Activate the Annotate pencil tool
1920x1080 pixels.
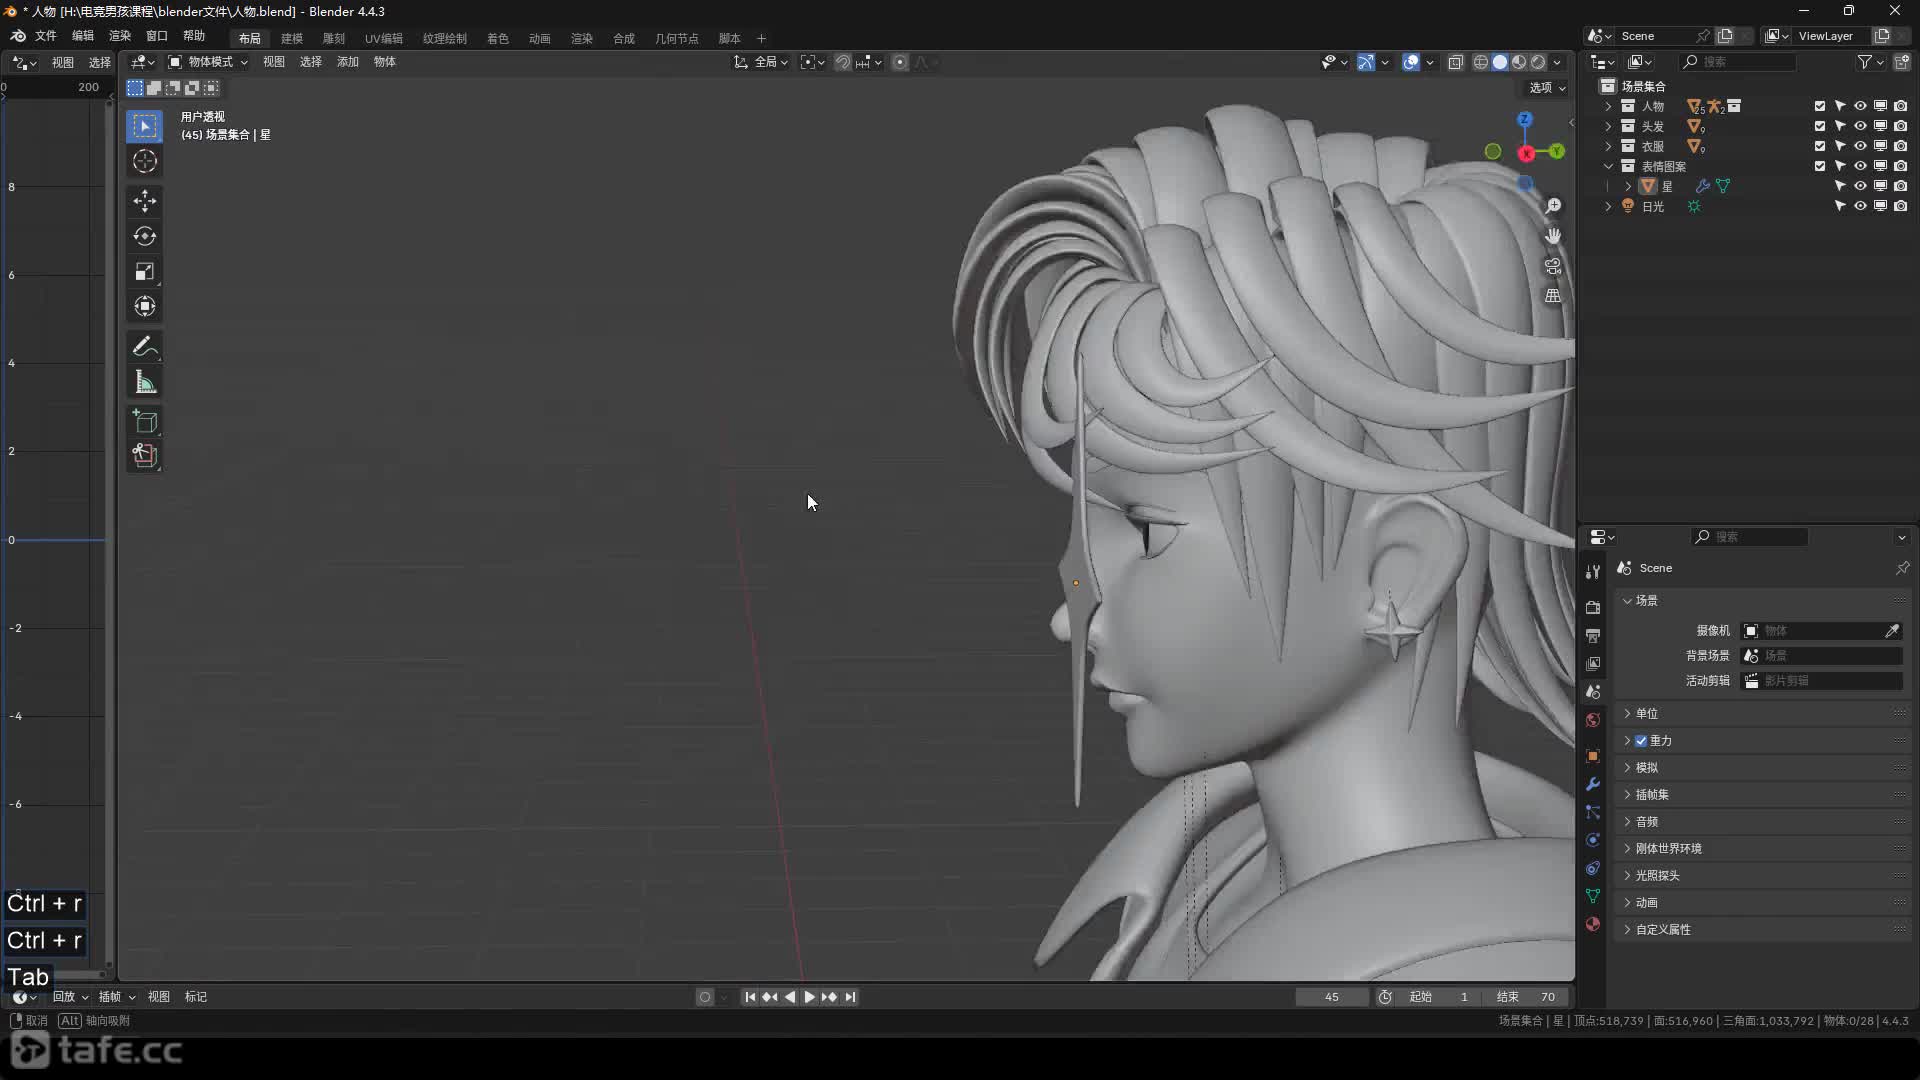point(145,346)
